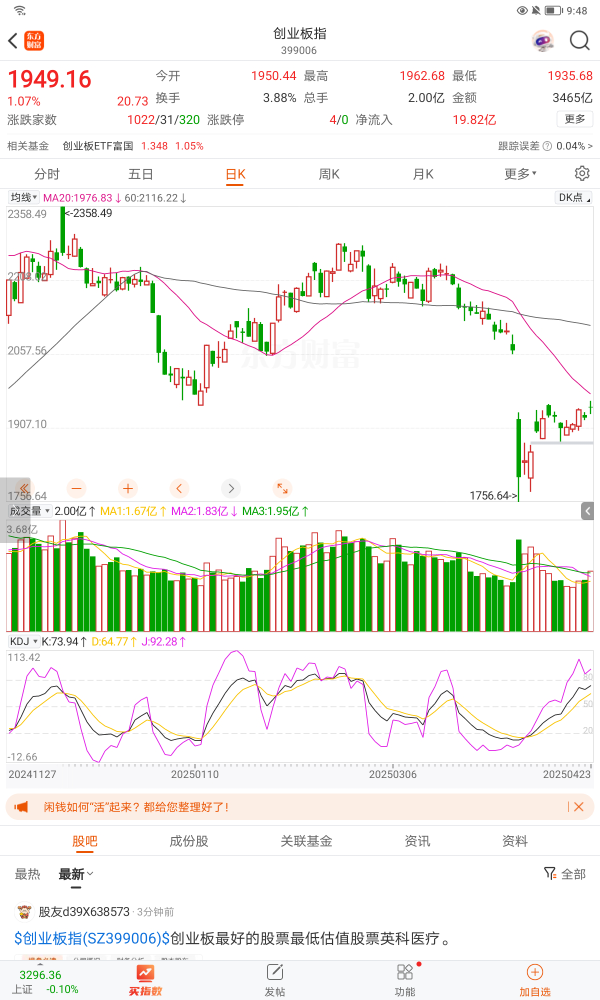Toggle DK点 indicator on chart
Viewport: 600px width, 1000px height.
point(570,198)
